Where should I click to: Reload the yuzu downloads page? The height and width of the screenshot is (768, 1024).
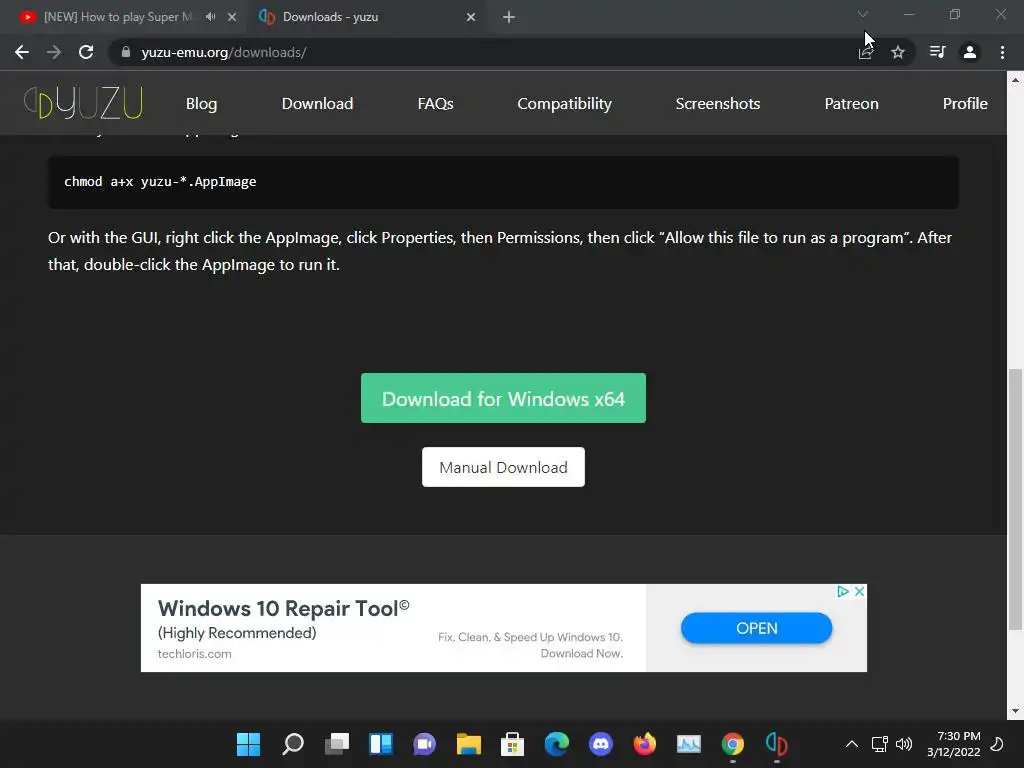click(86, 52)
